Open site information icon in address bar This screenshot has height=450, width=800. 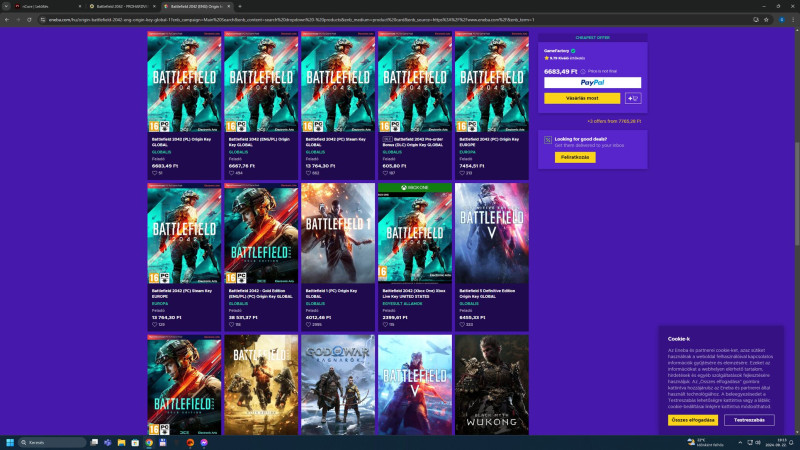(x=43, y=20)
